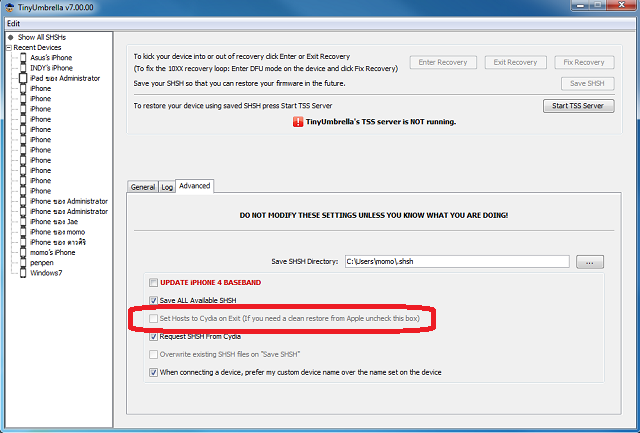
Task: Select iPhone ของ Jae device
Action: (54, 222)
